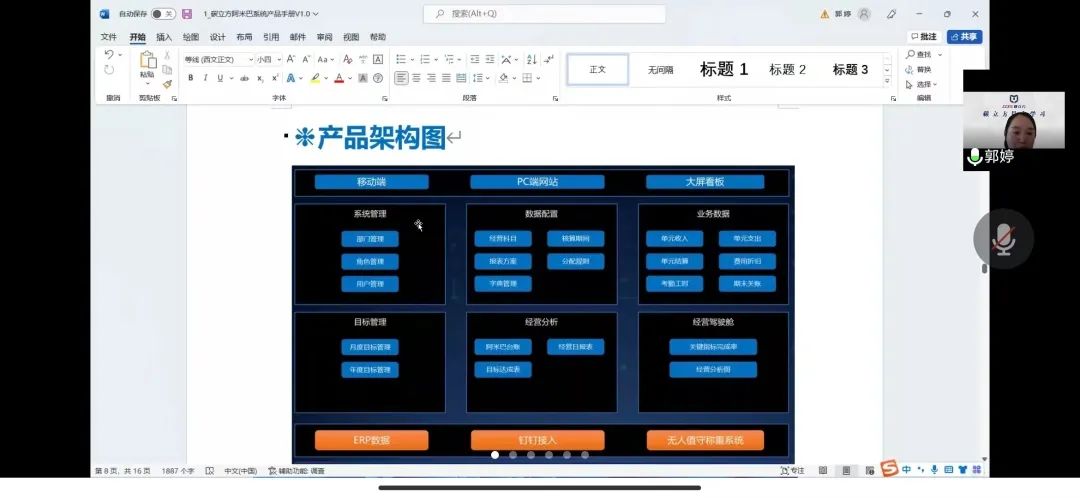Click the superscript x² icon
This screenshot has width=1080, height=498.
point(275,78)
